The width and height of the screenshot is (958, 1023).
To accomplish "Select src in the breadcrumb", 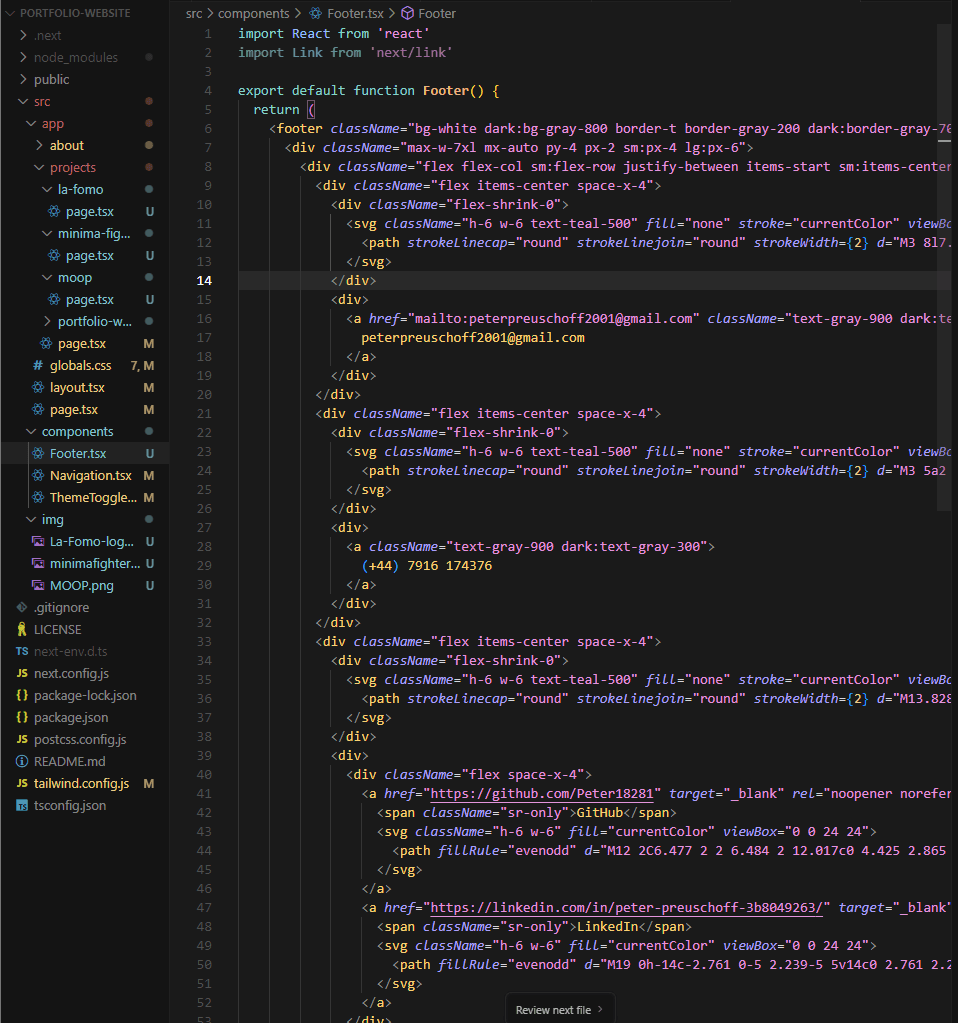I will pyautogui.click(x=194, y=13).
